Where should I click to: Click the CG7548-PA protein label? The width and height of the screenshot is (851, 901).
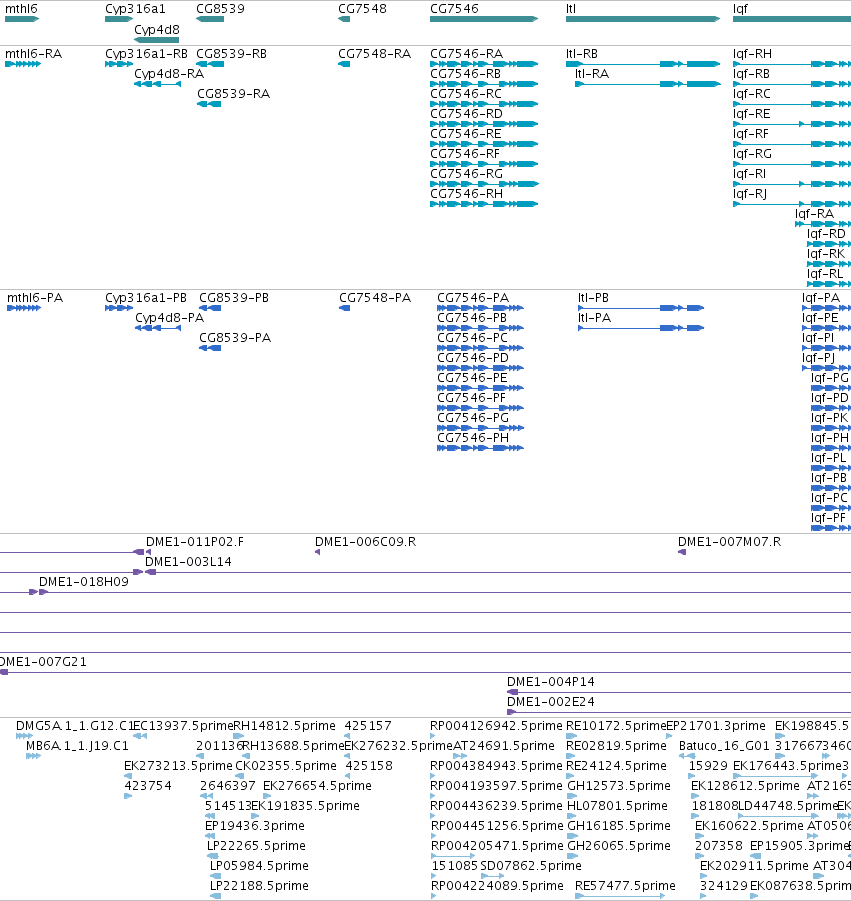pos(375,298)
